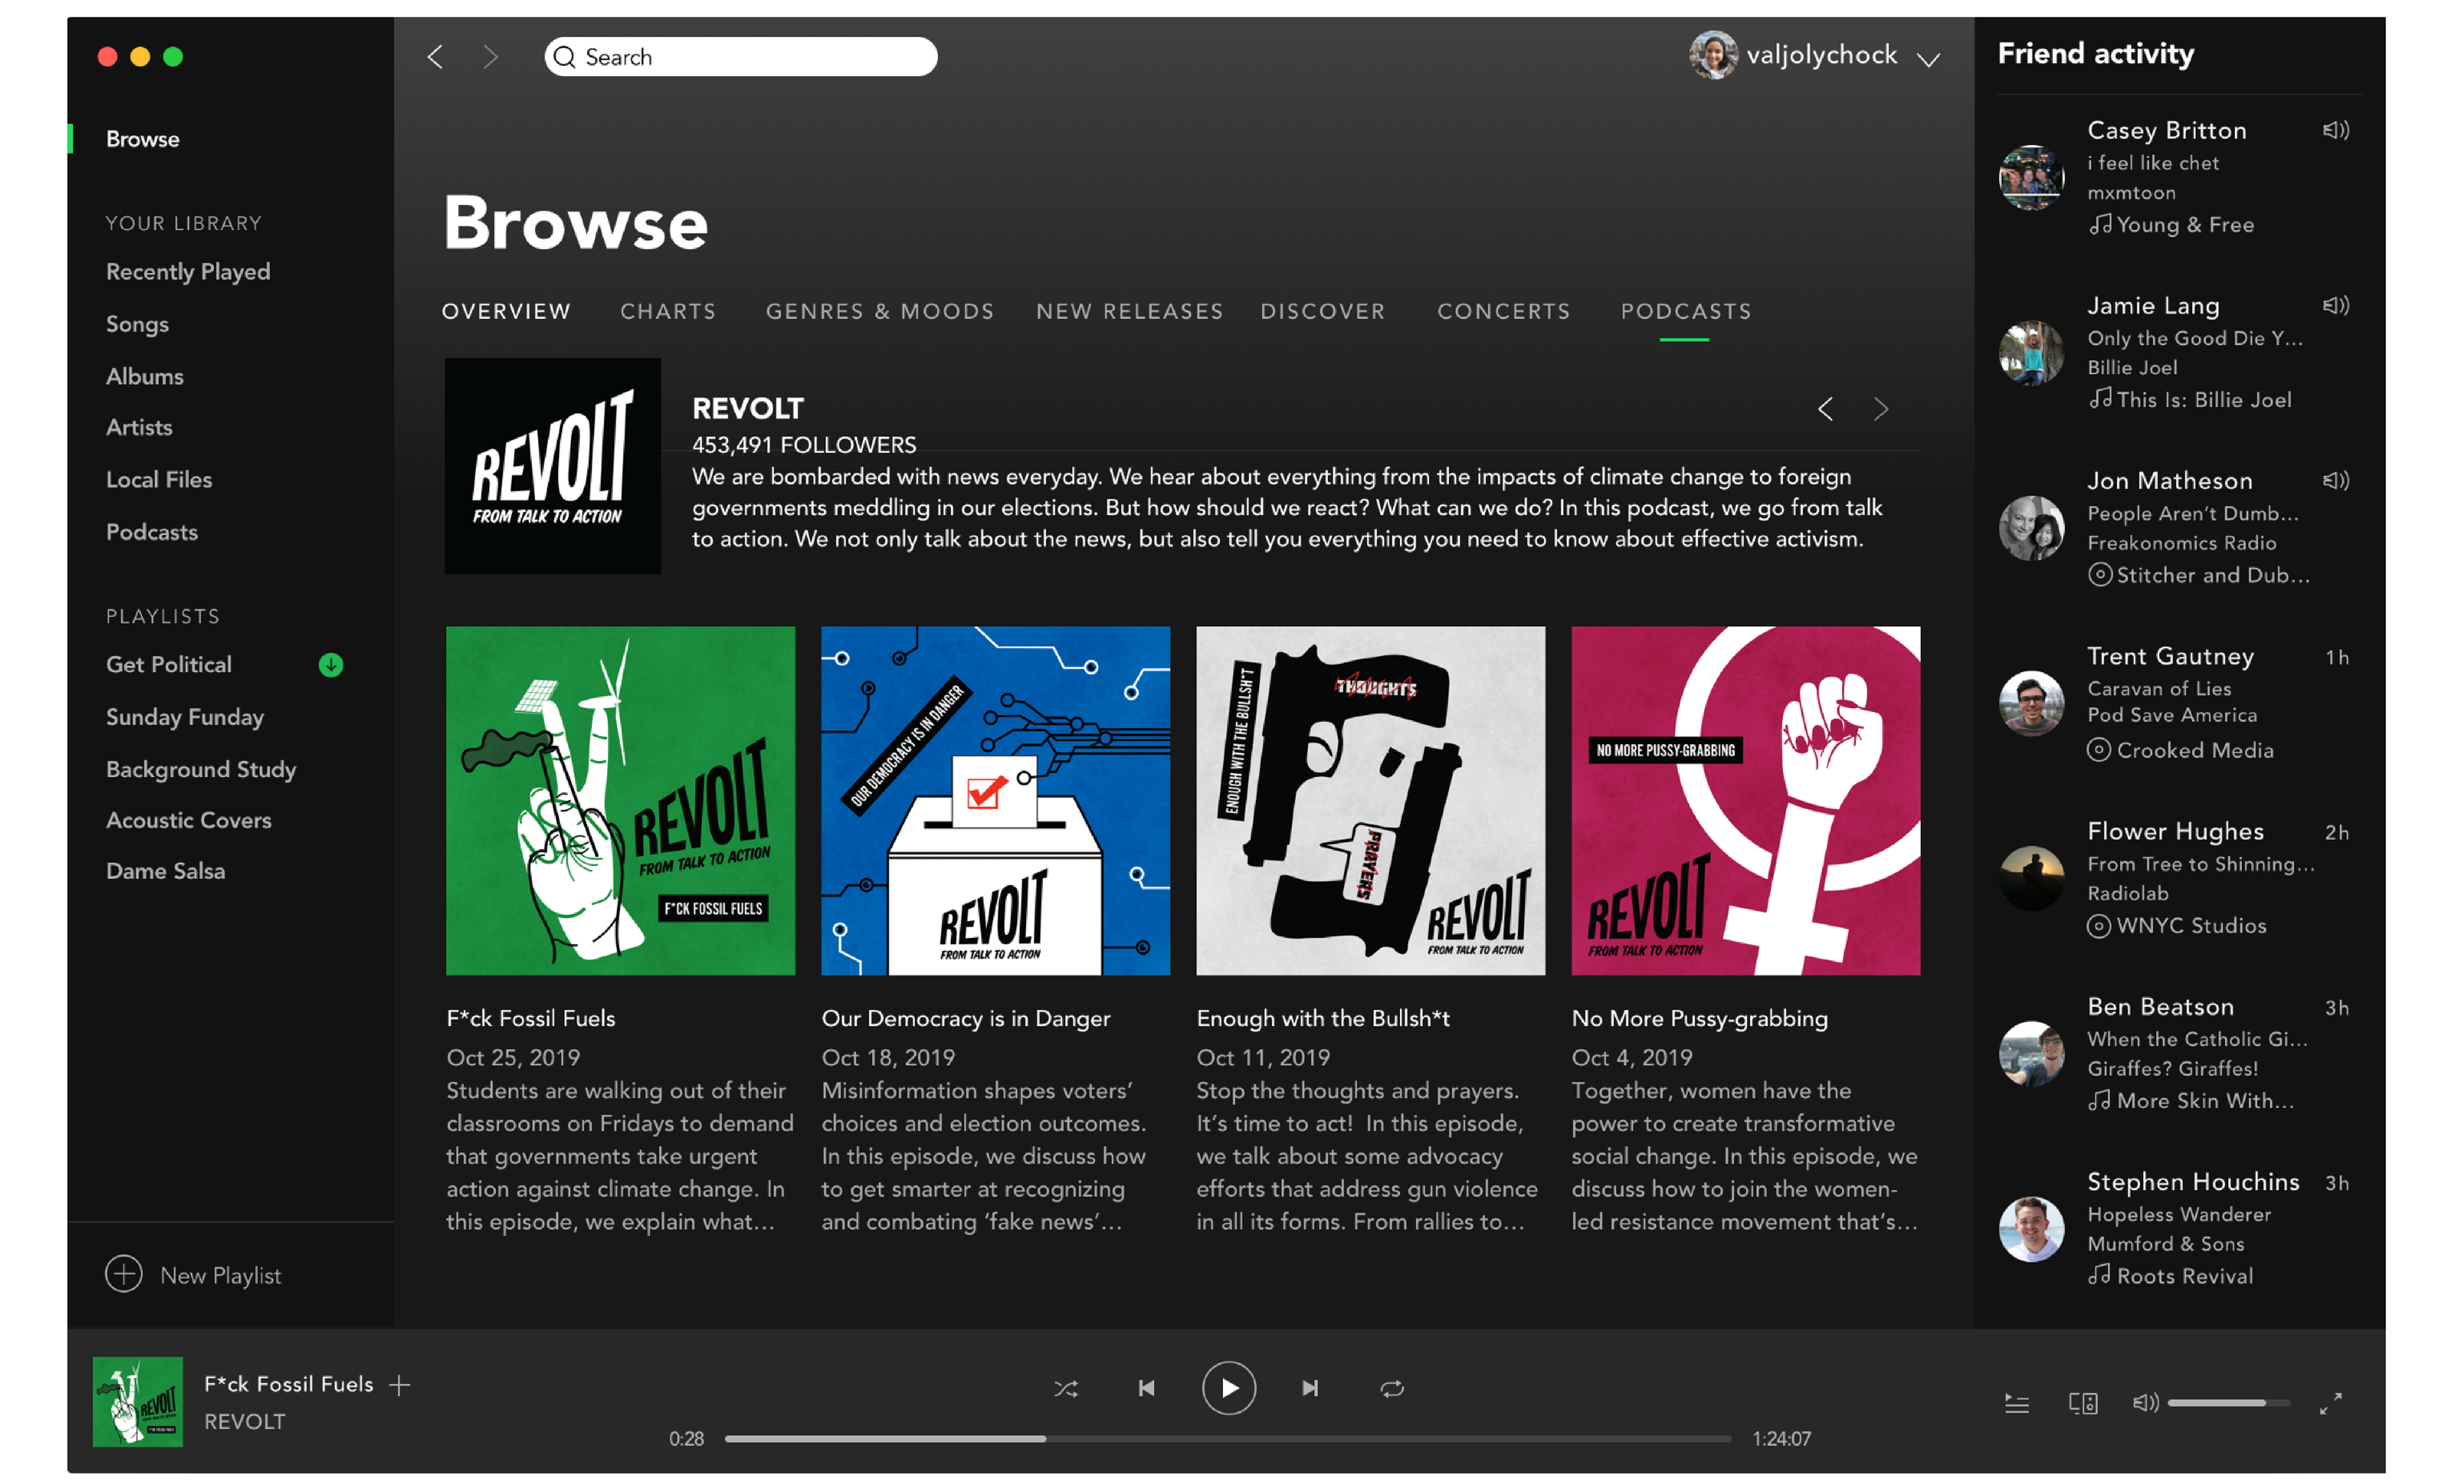
Task: Open the Dame Salsa playlist
Action: pyautogui.click(x=166, y=871)
